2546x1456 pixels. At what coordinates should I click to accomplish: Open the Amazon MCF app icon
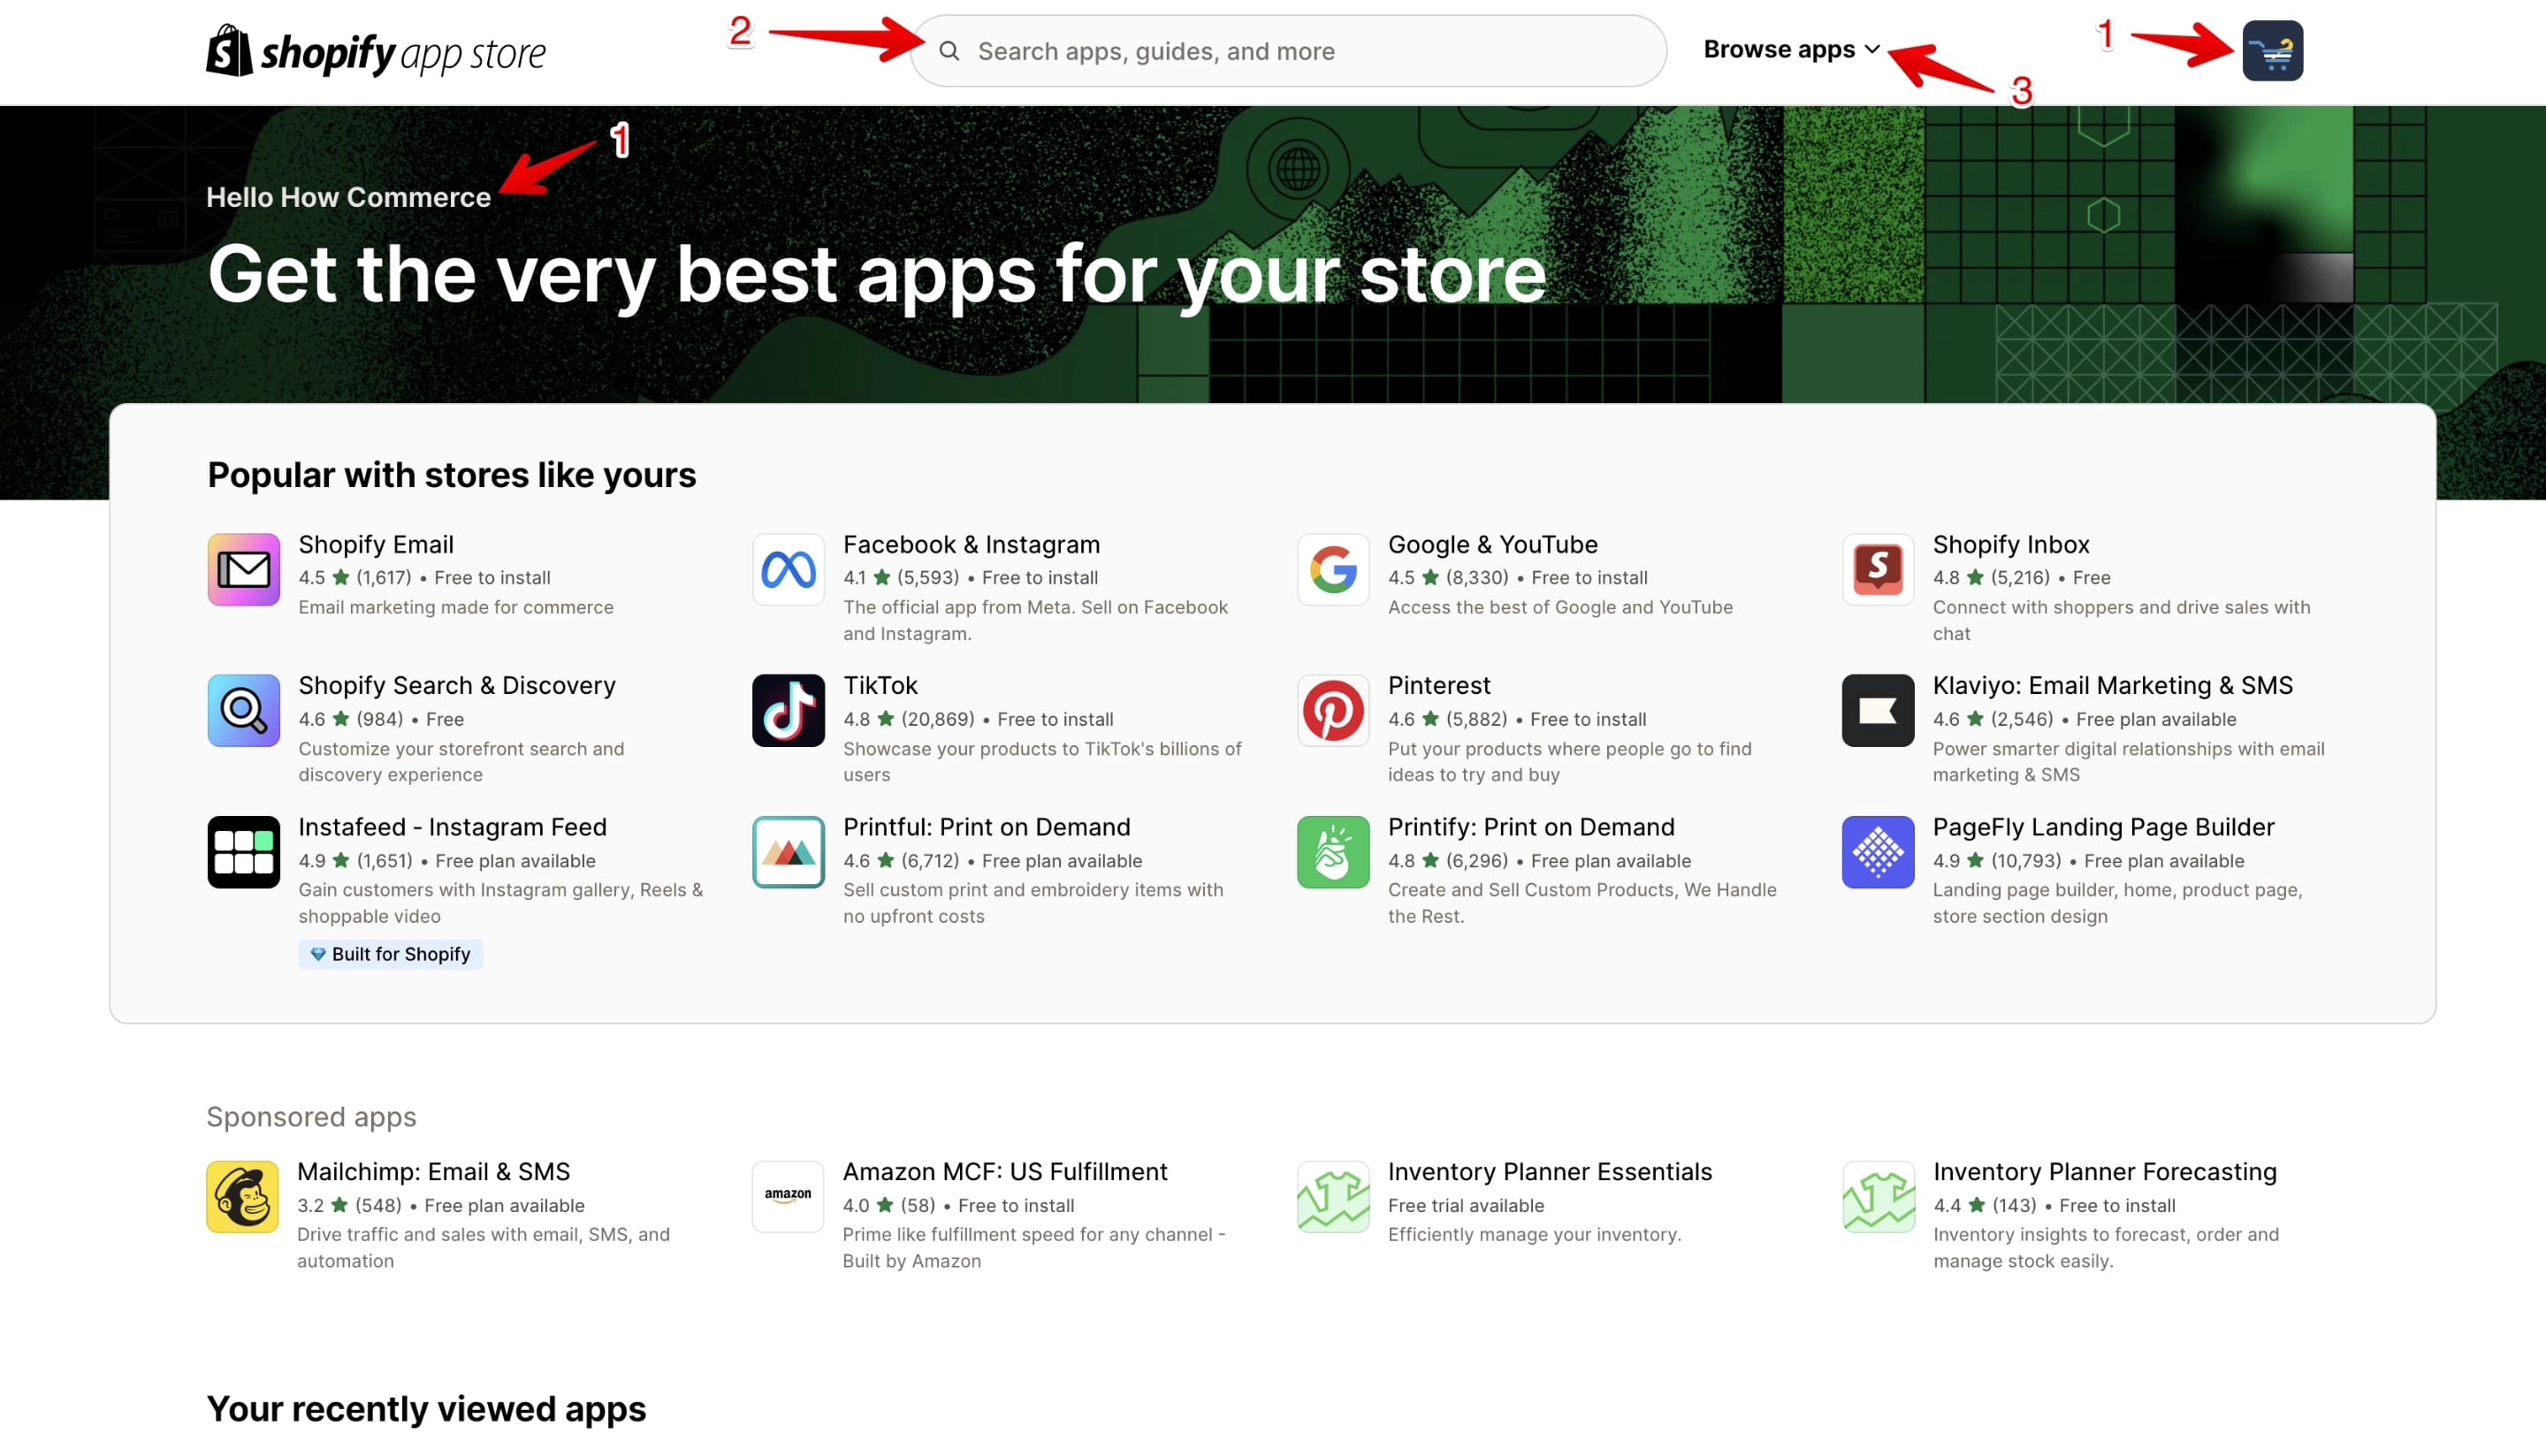pos(788,1197)
